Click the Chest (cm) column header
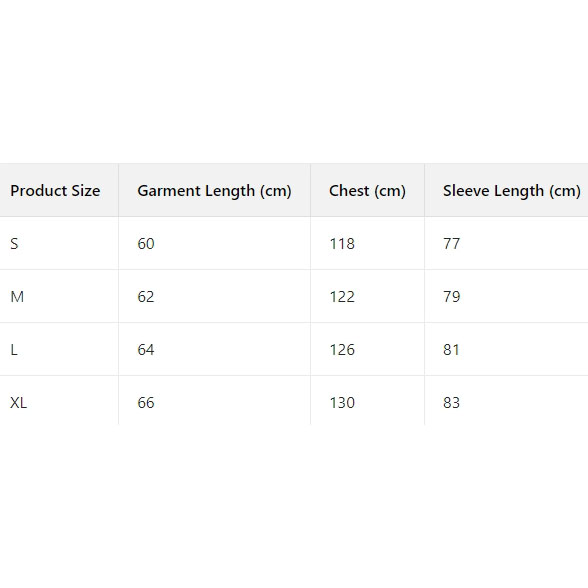The height and width of the screenshot is (588, 588). [x=367, y=191]
